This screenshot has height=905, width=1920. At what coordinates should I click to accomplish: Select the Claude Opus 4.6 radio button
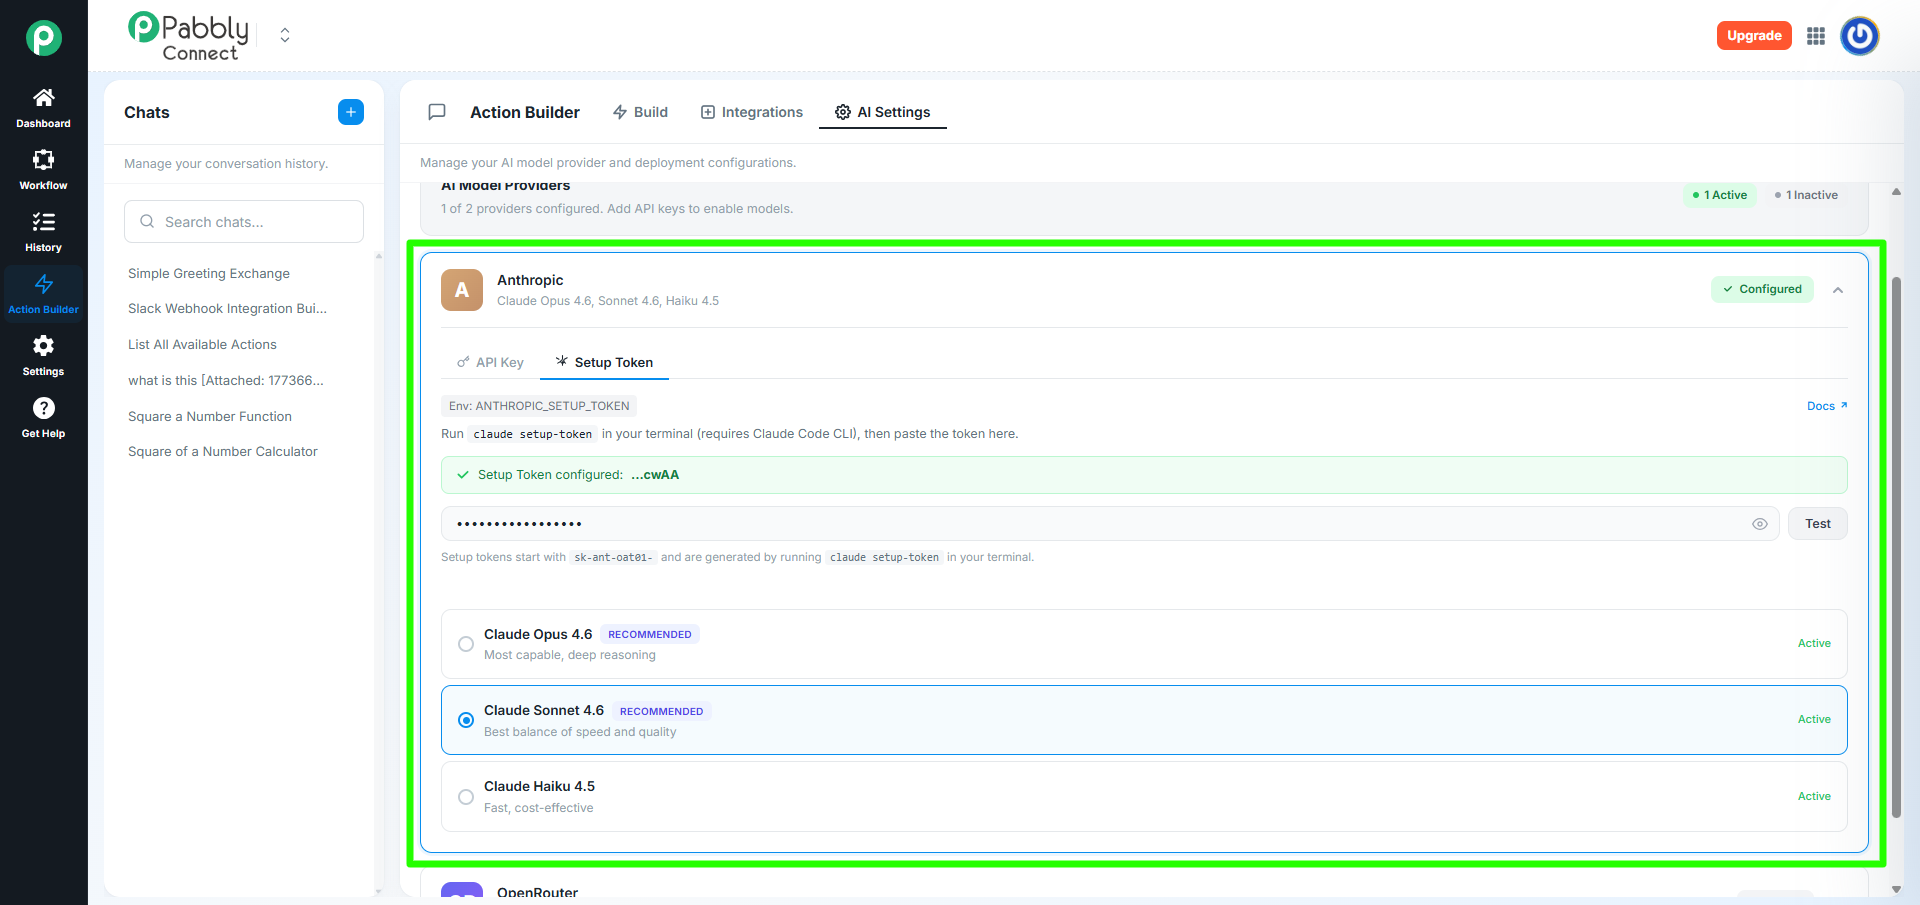pos(466,644)
